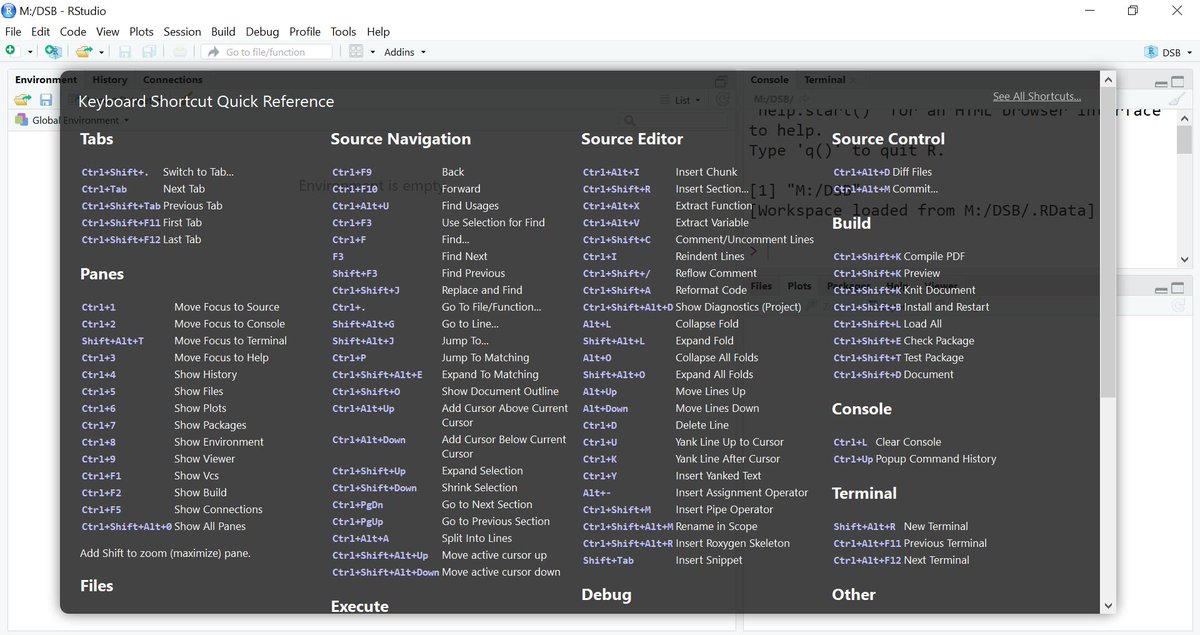The width and height of the screenshot is (1200, 635).
Task: Open the Global Environment dropdown
Action: 73,120
